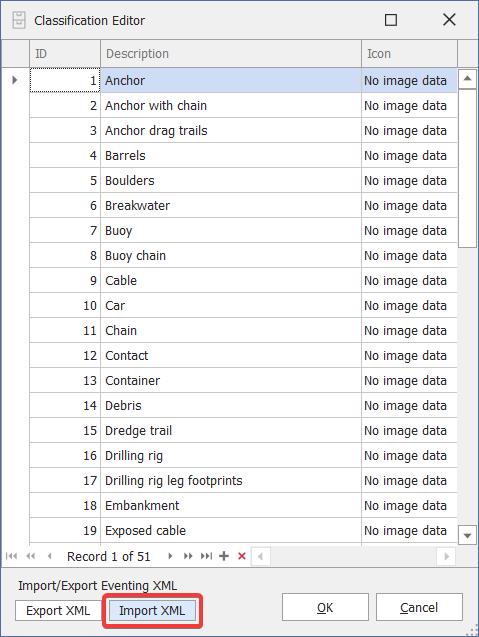This screenshot has width=479, height=637.
Task: Click the Export XML button
Action: pyautogui.click(x=58, y=611)
